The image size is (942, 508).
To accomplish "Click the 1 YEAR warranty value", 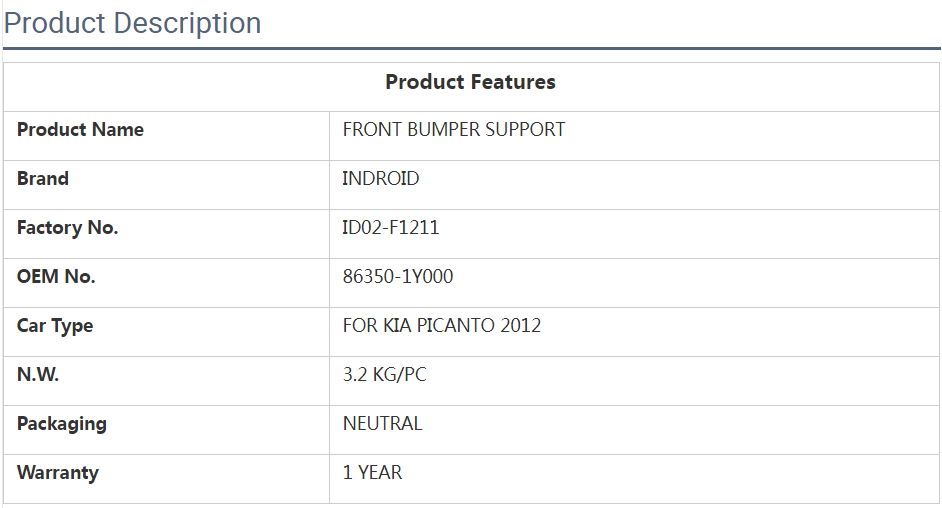I will tap(372, 473).
